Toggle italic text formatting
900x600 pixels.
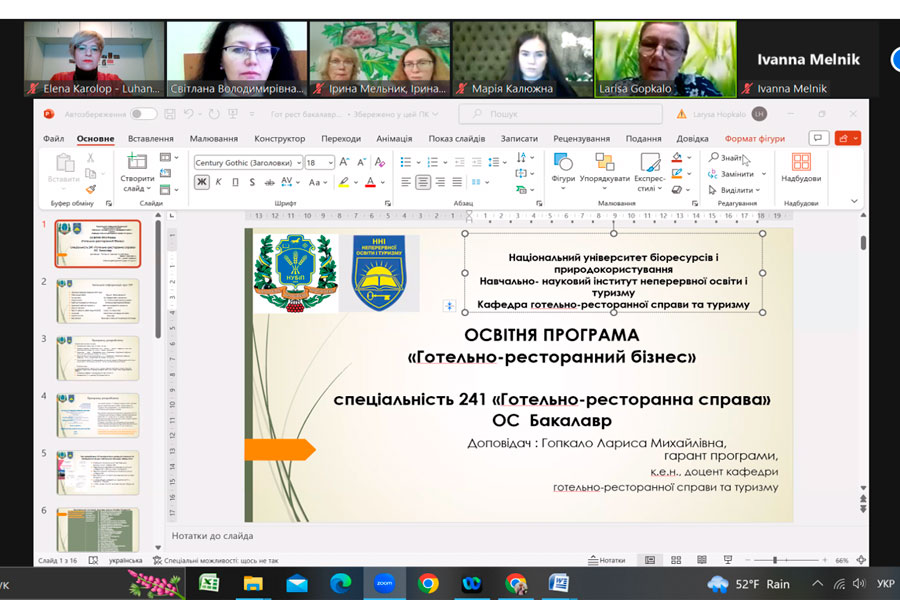[x=219, y=182]
